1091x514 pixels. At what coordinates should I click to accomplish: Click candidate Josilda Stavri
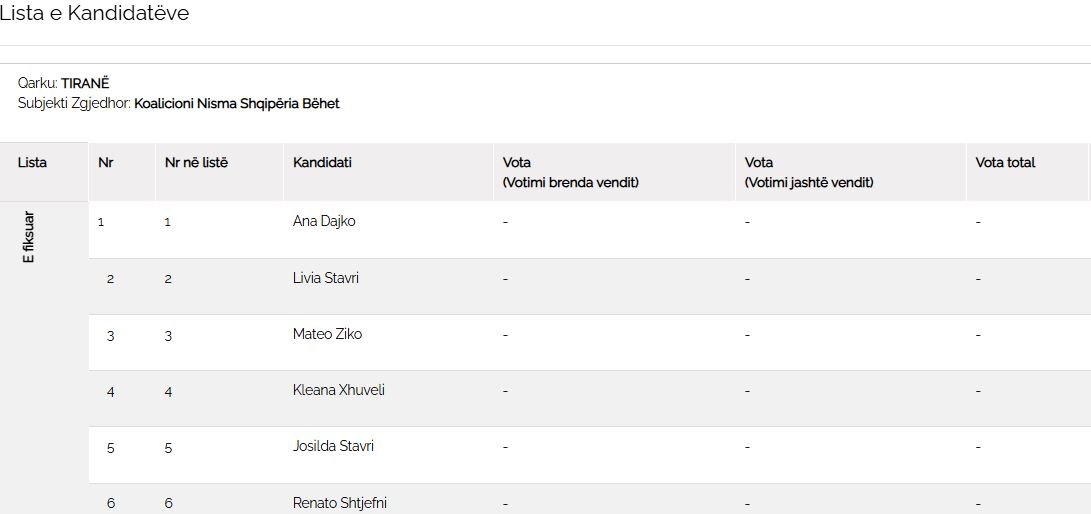pyautogui.click(x=333, y=446)
